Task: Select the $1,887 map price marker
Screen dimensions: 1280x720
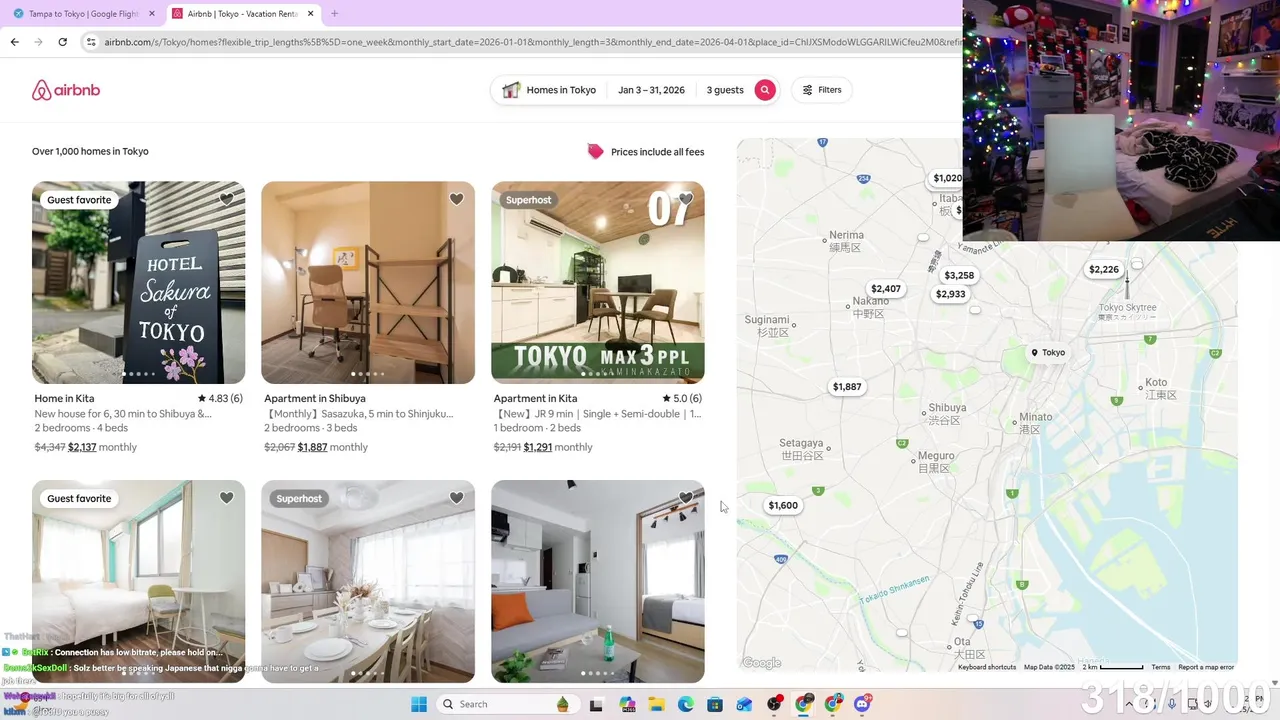Action: click(847, 387)
